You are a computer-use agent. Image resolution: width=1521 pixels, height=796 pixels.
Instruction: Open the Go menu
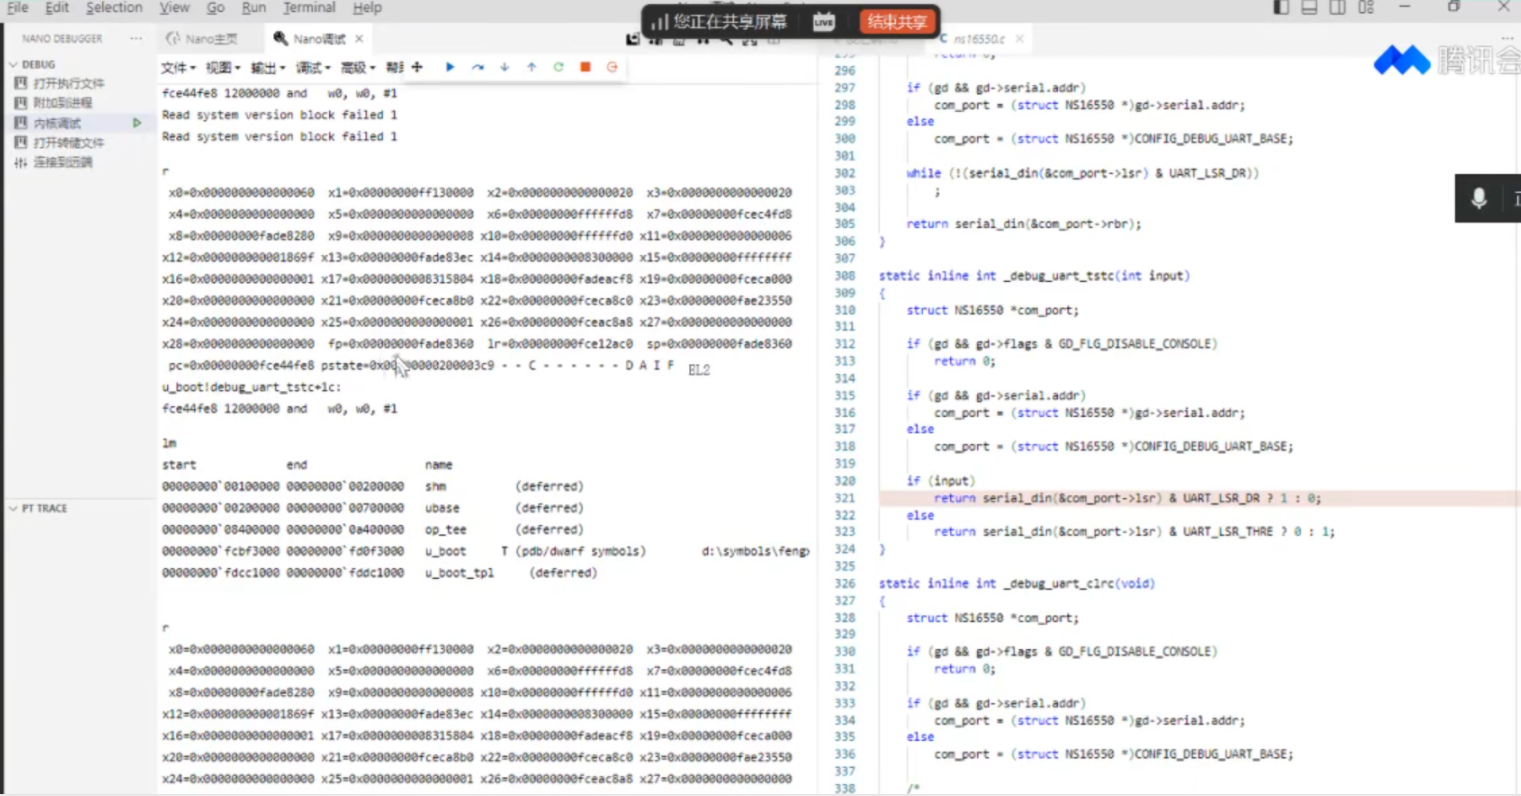pyautogui.click(x=215, y=7)
